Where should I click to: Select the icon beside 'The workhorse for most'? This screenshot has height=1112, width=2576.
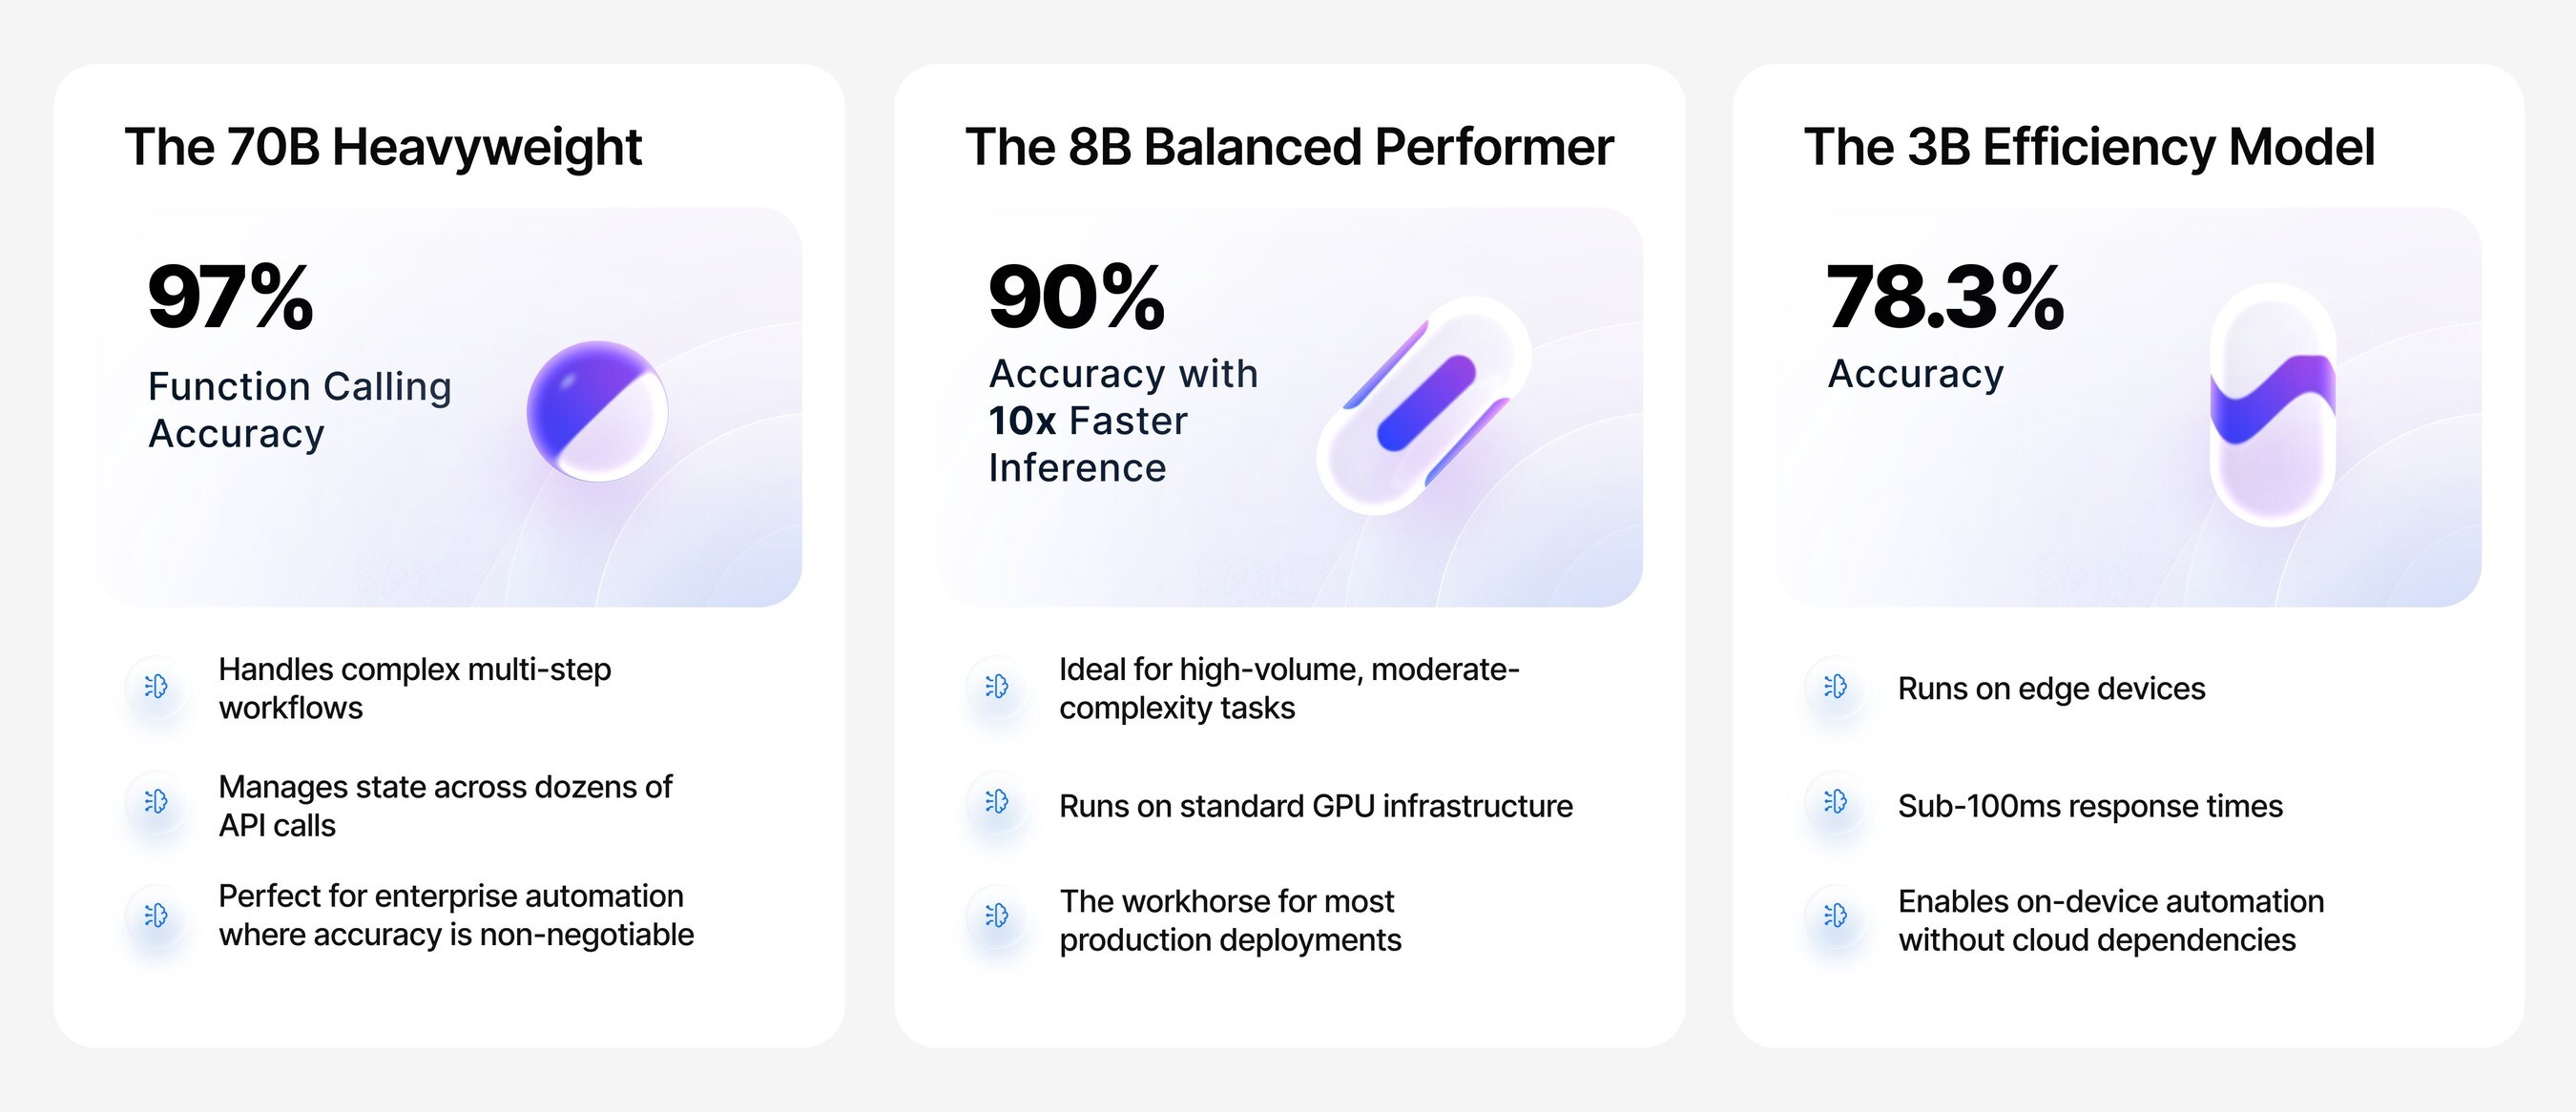pyautogui.click(x=997, y=915)
